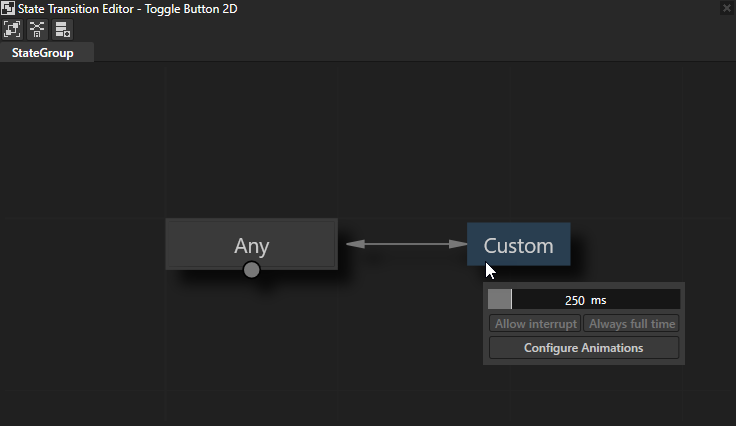
Task: Select the transition line between Any and Custom
Action: [x=405, y=243]
